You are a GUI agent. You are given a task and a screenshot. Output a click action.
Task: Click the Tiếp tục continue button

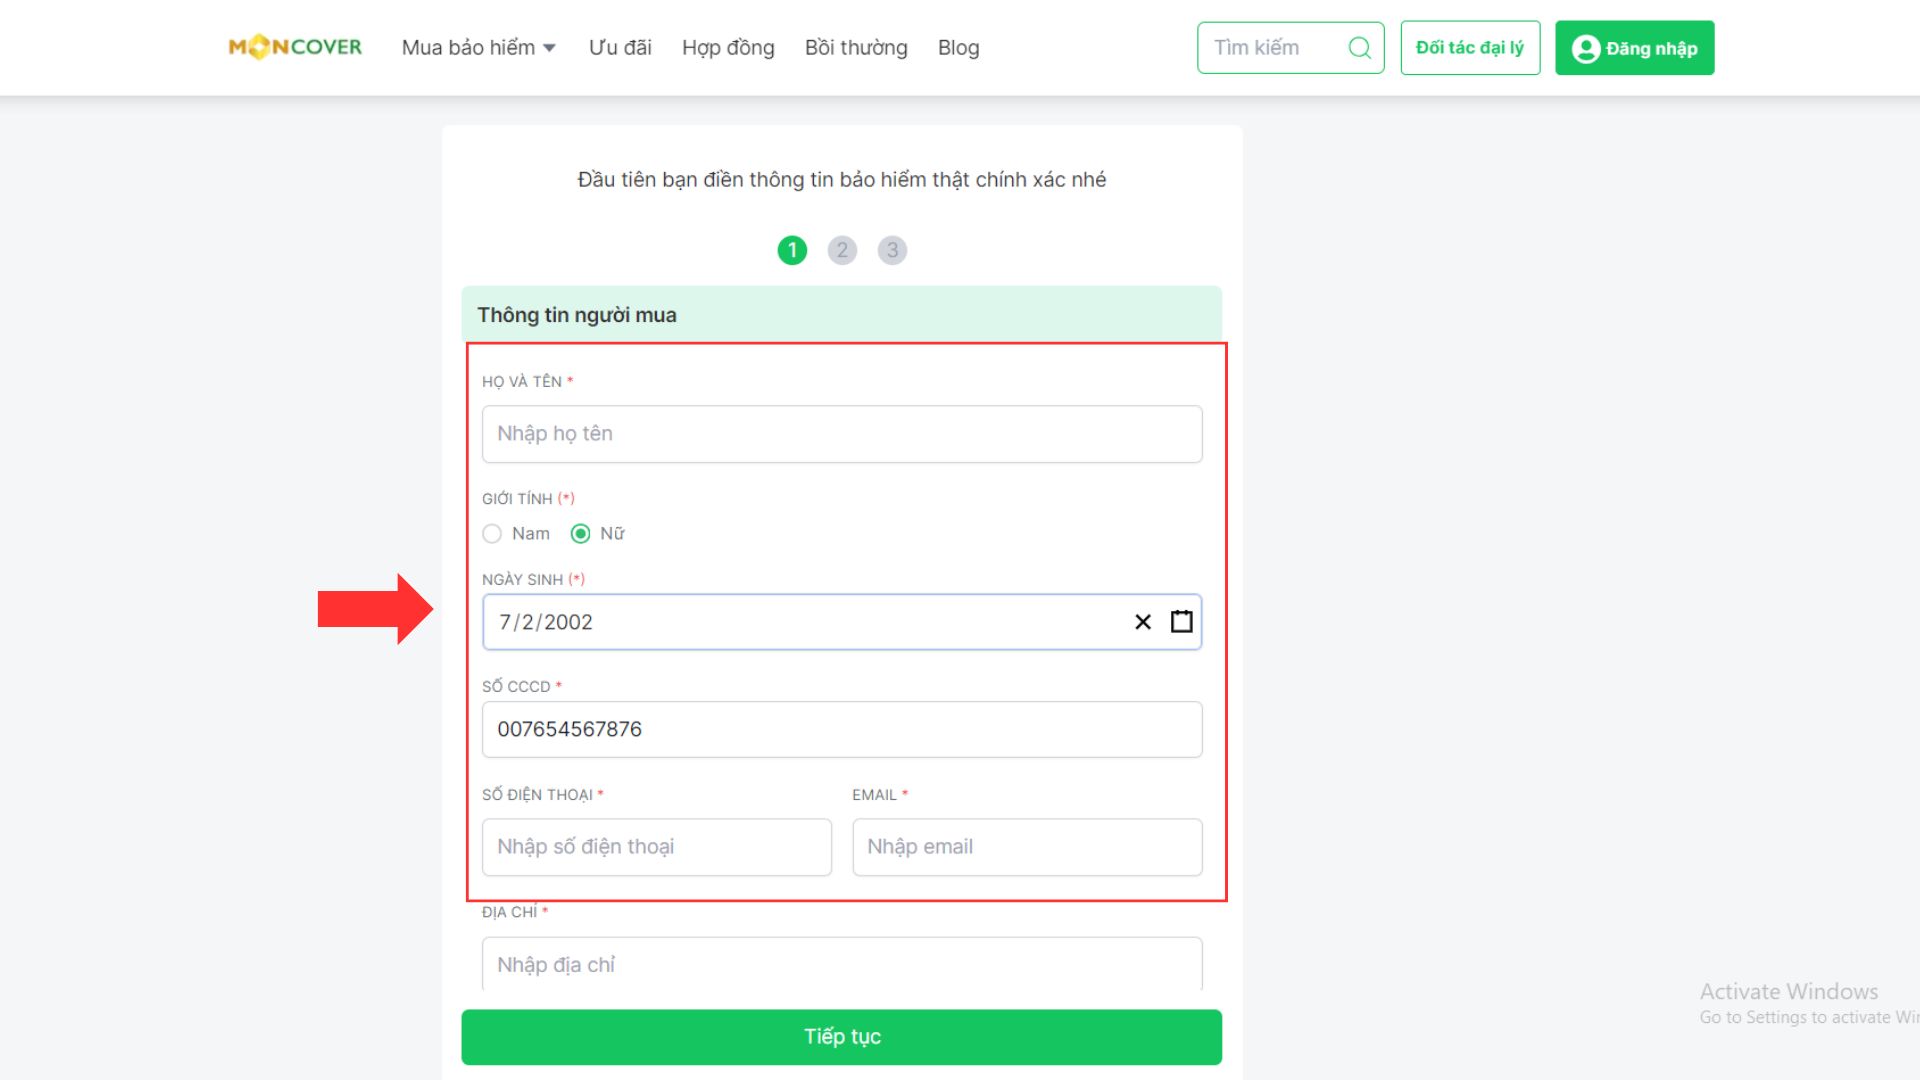(x=842, y=1037)
